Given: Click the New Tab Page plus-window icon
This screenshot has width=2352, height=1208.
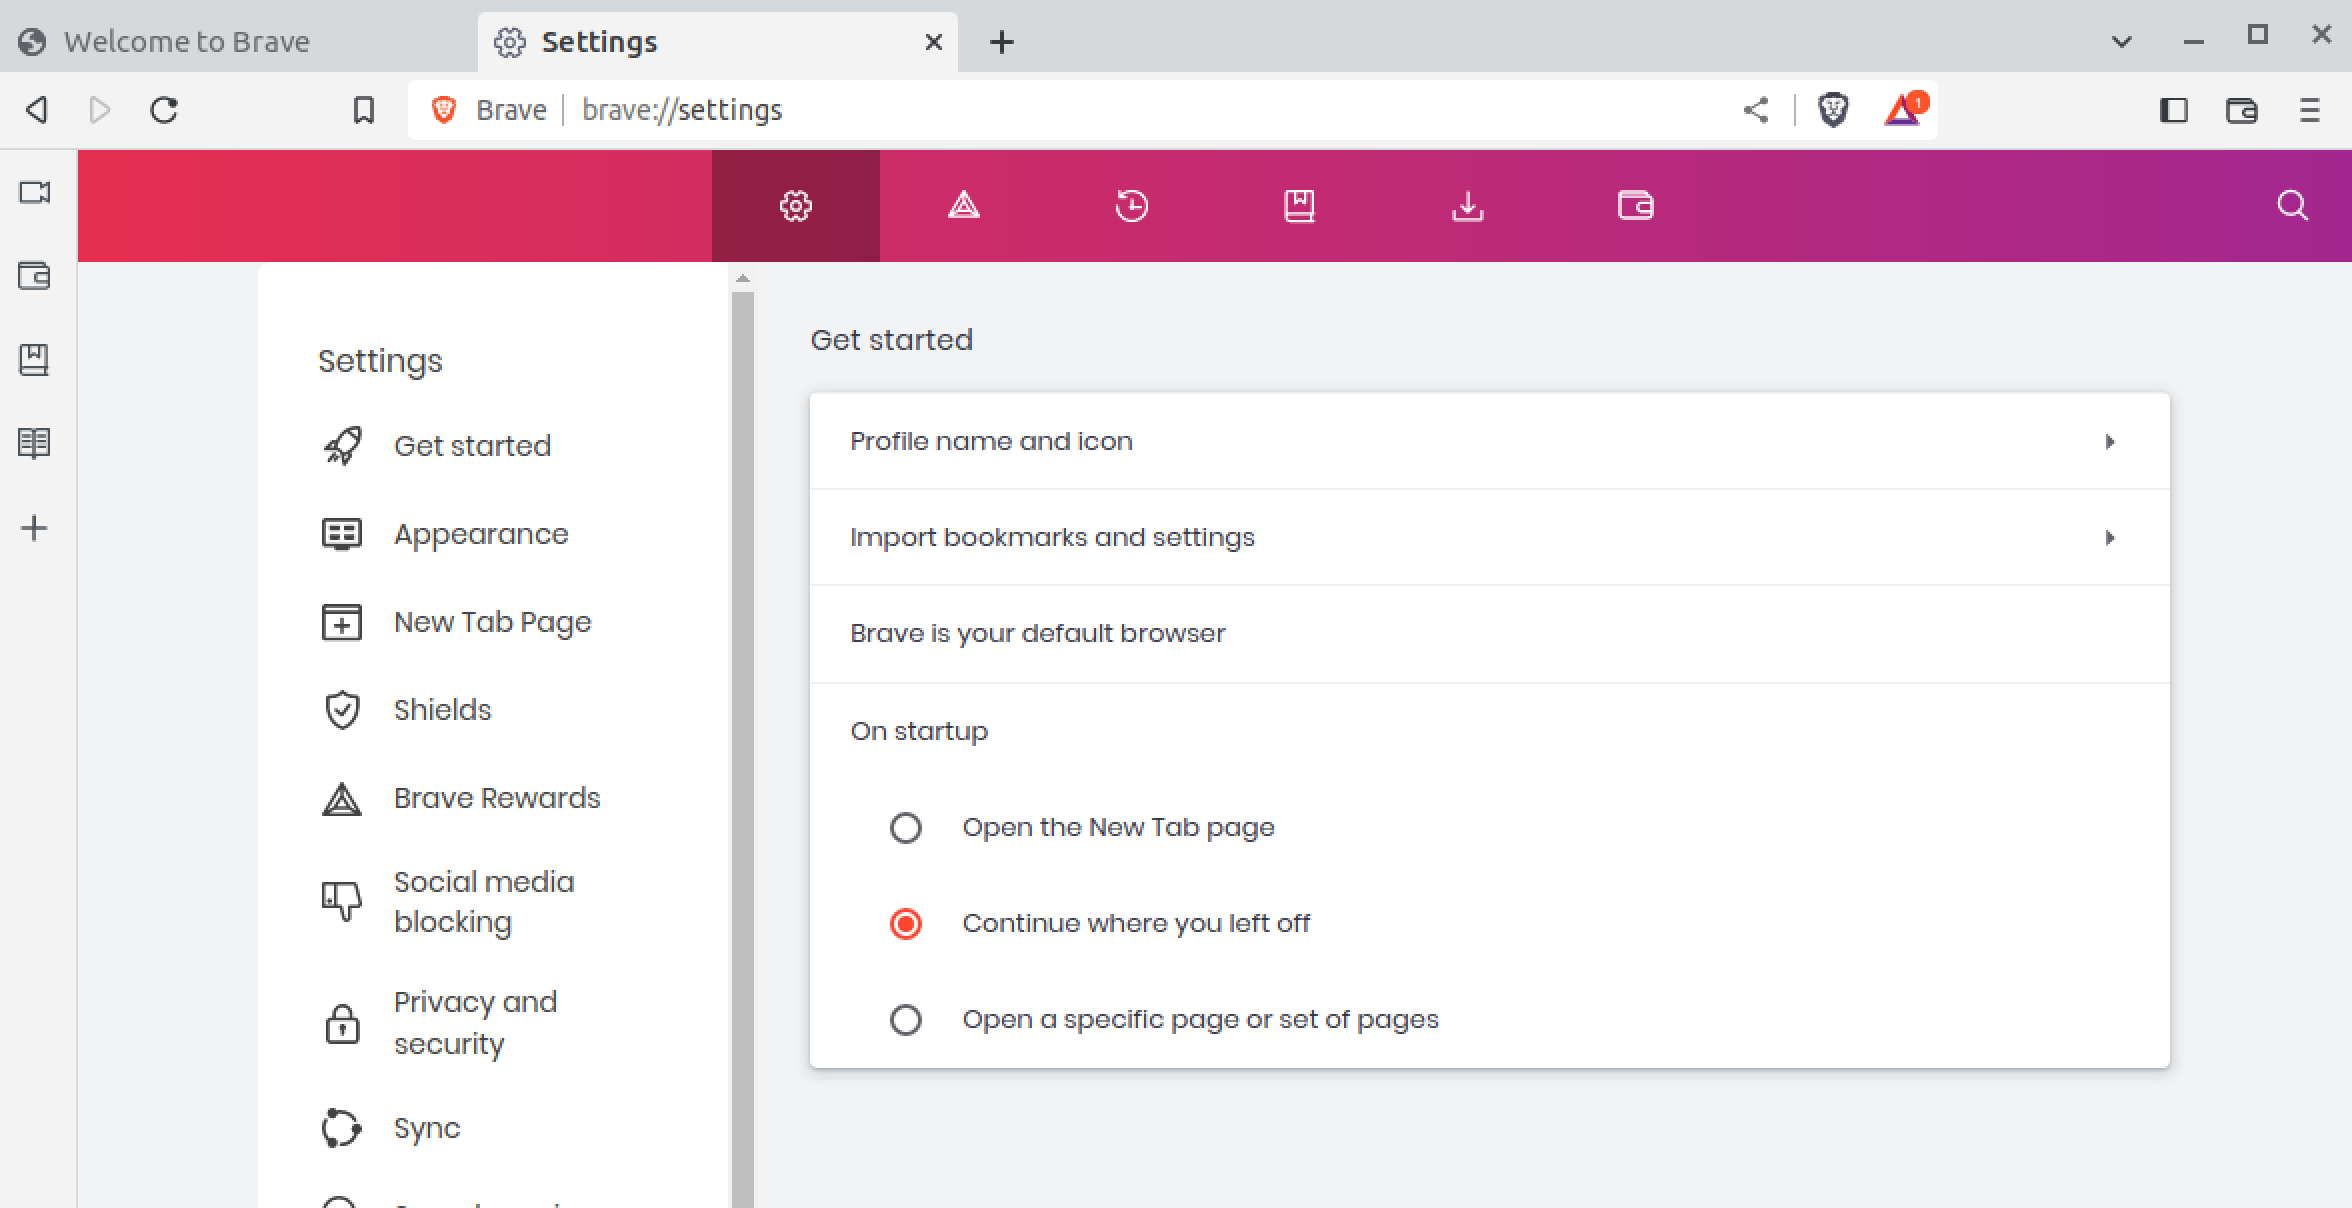Looking at the screenshot, I should (x=342, y=622).
